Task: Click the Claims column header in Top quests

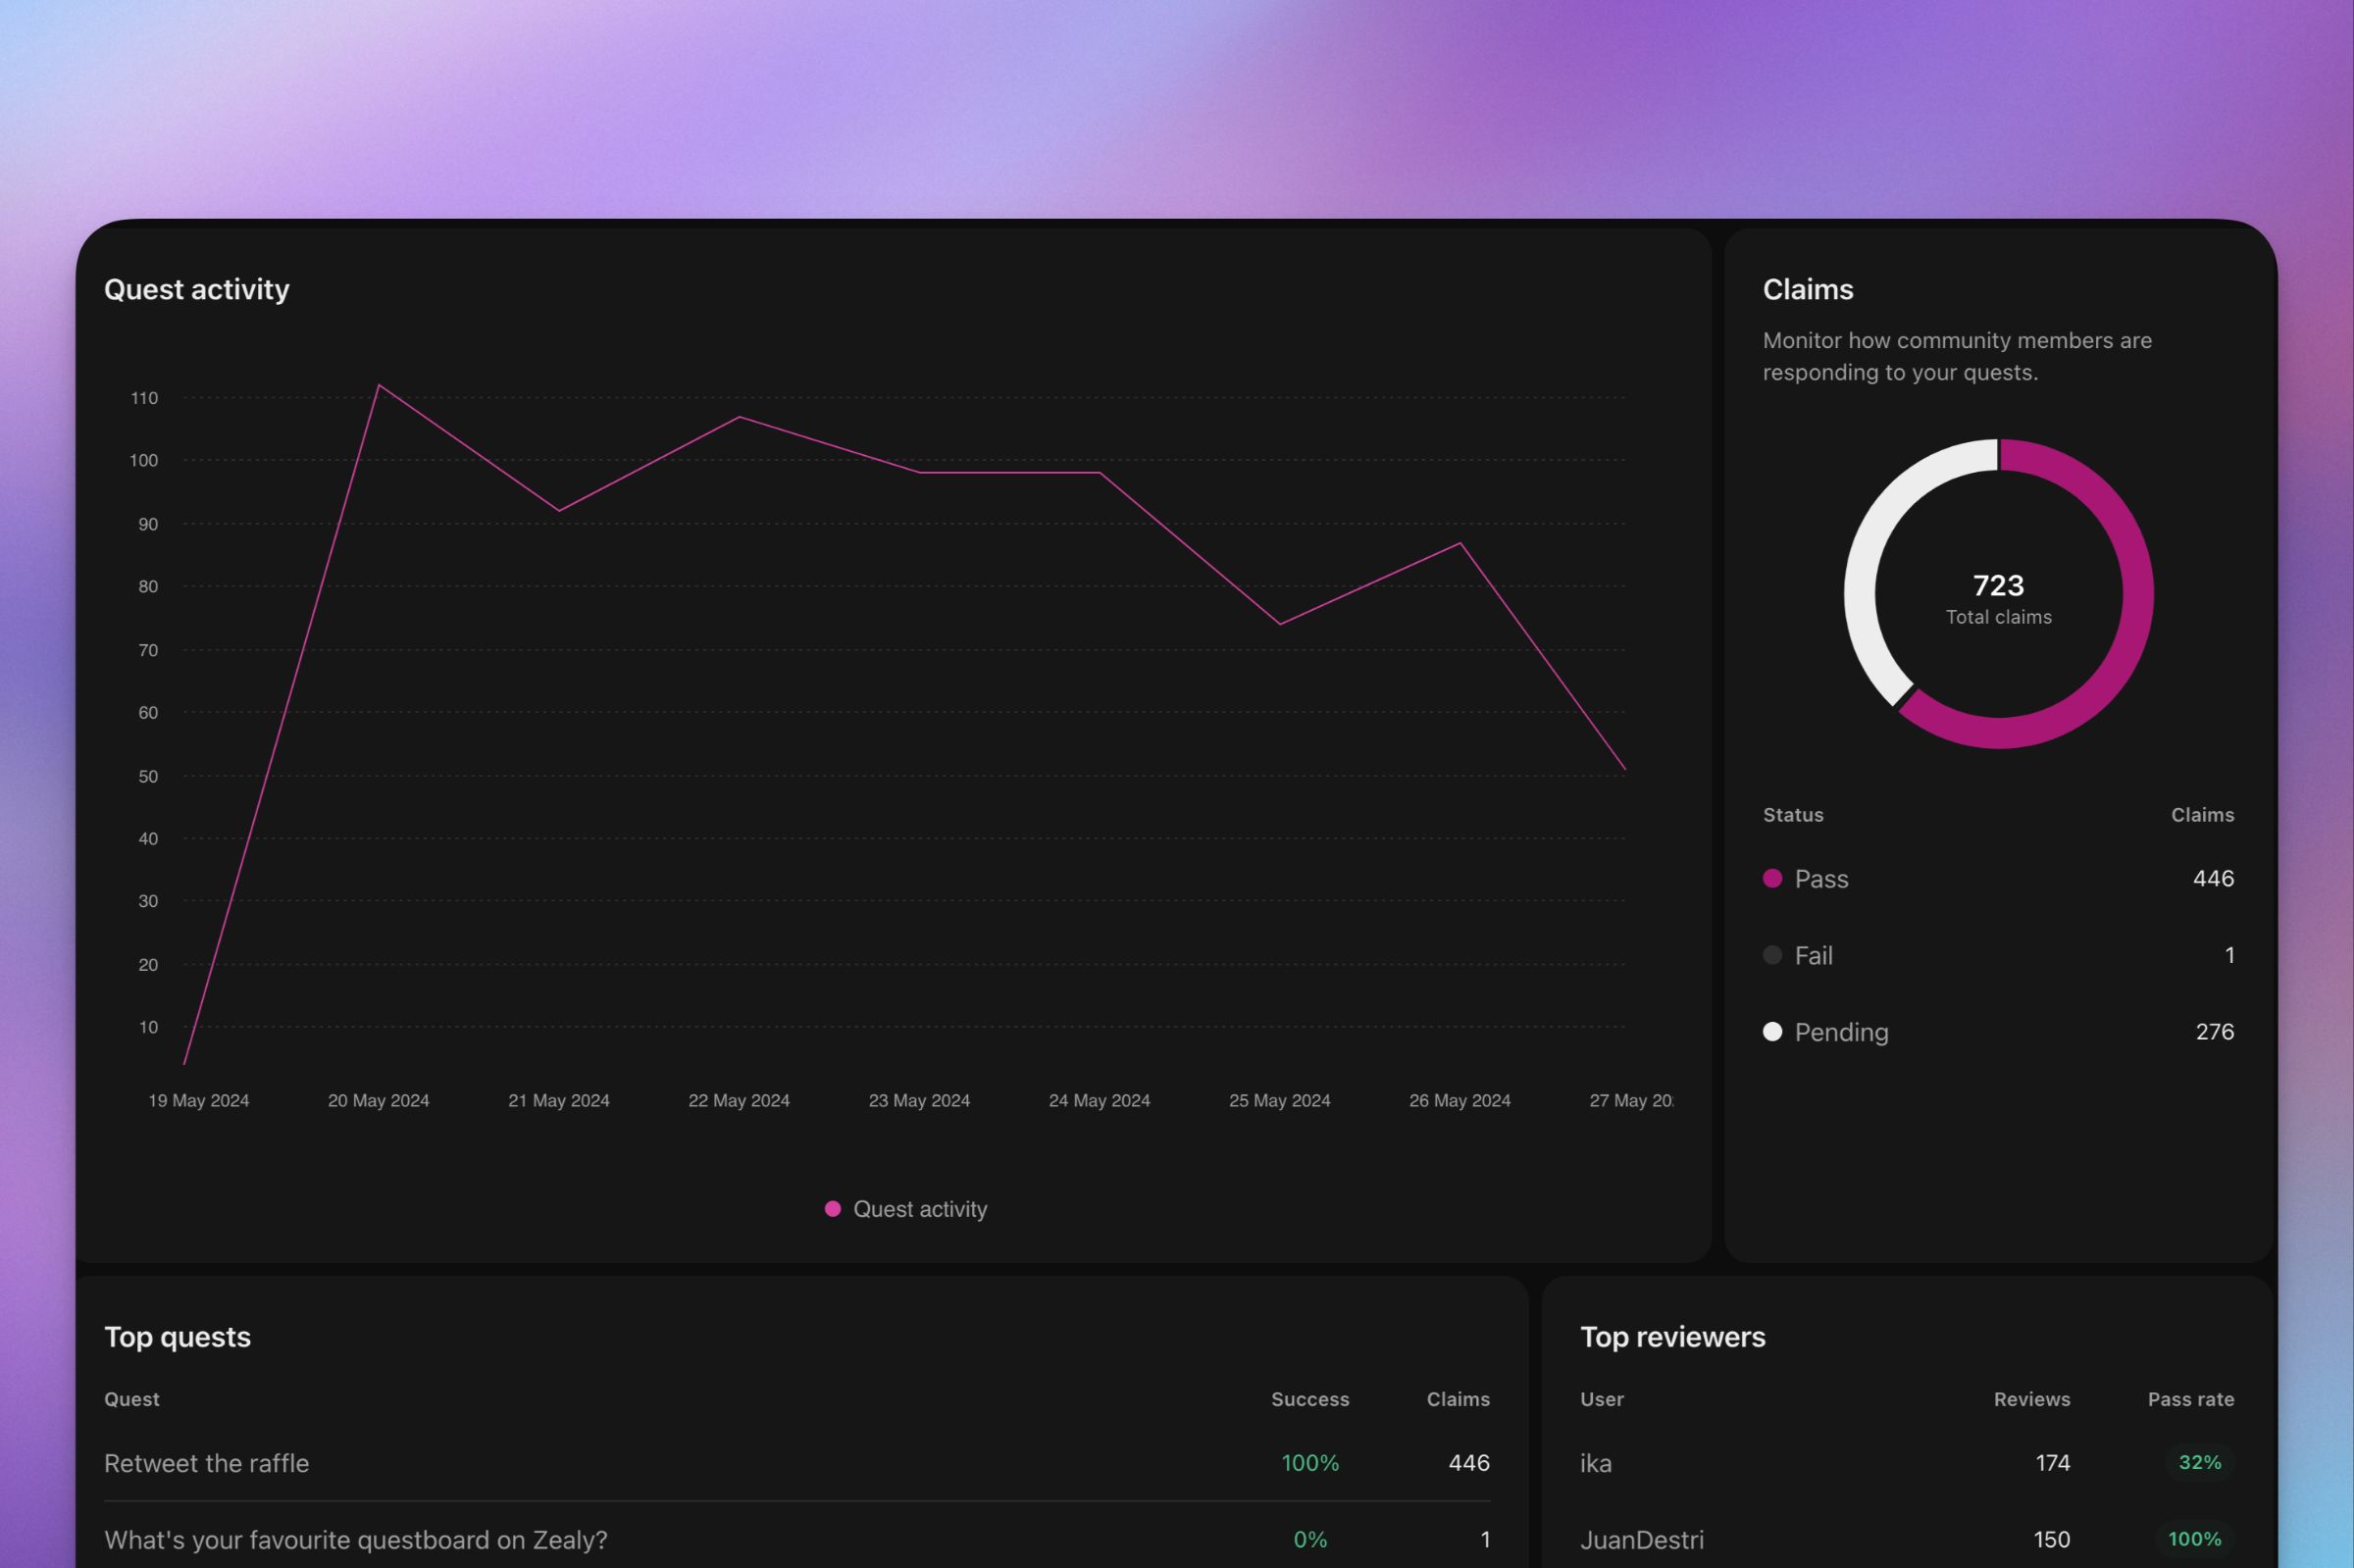Action: 1458,1399
